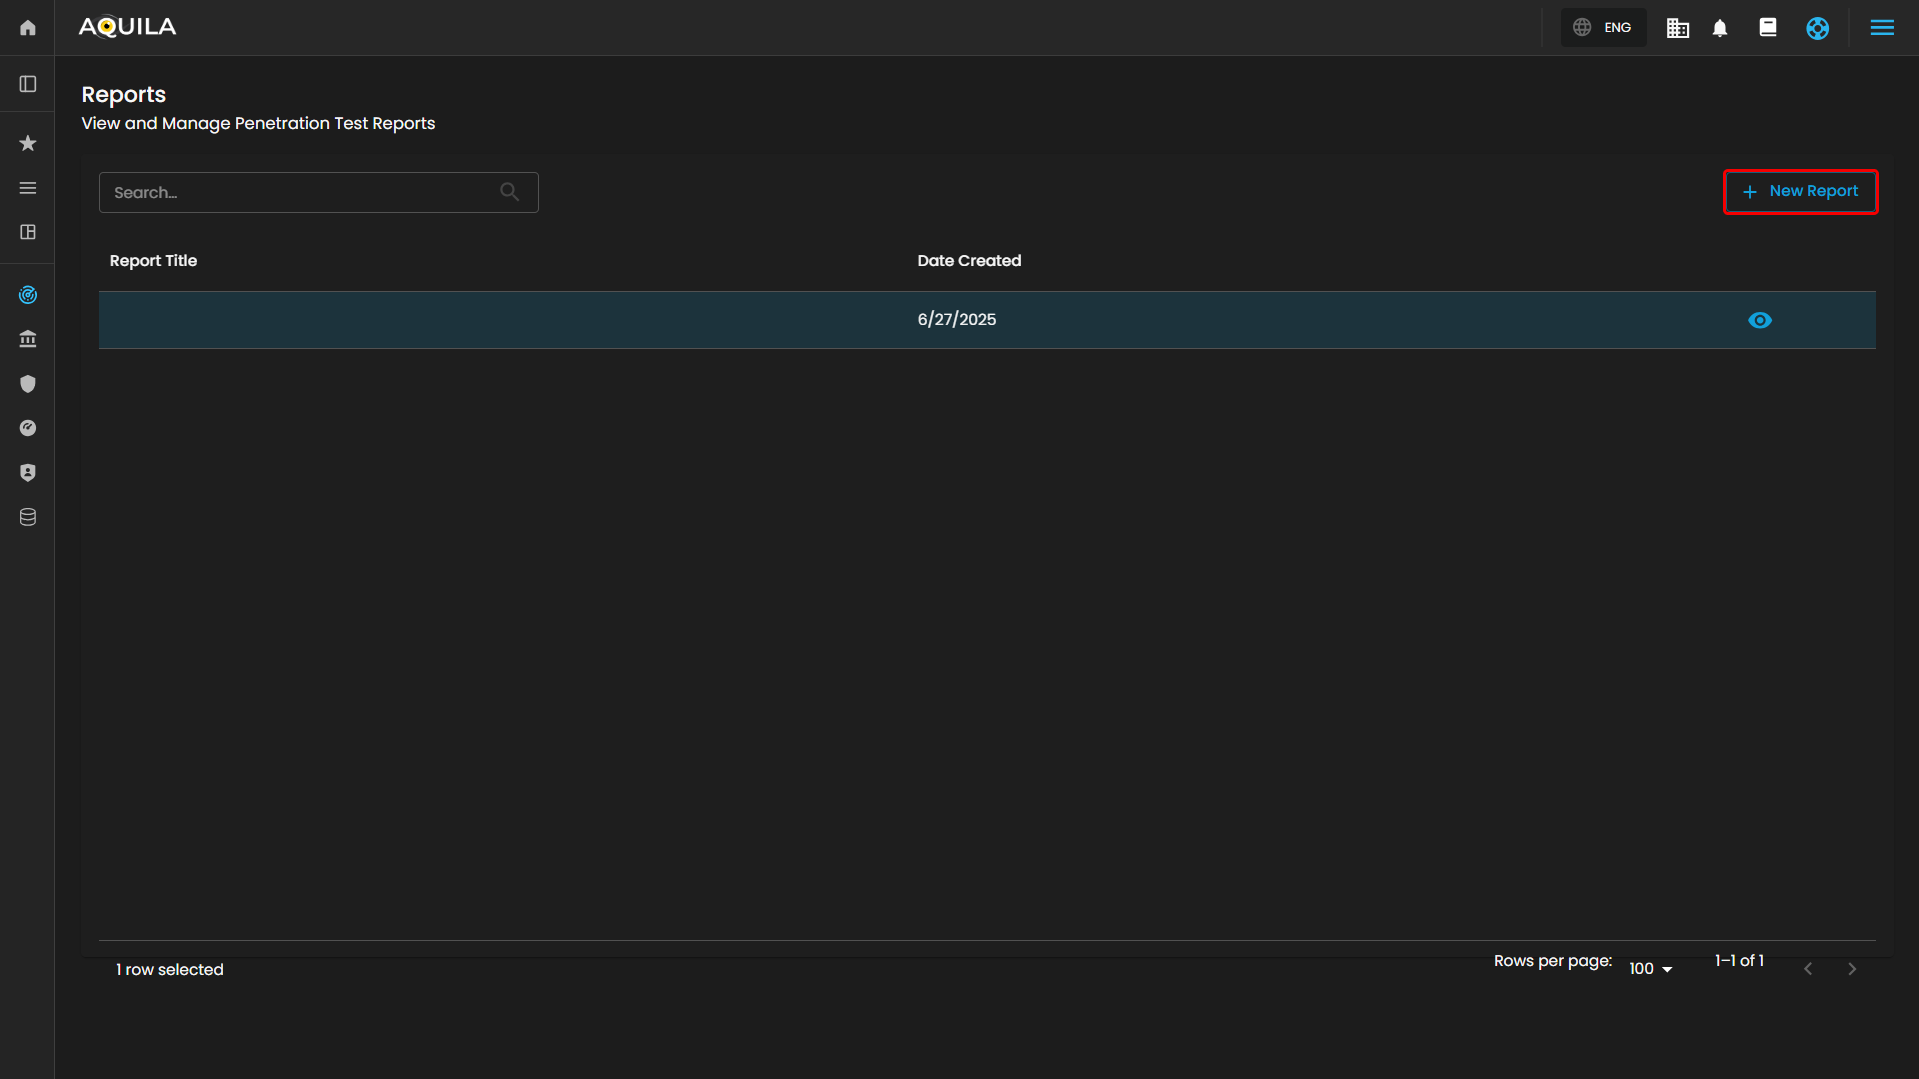Image resolution: width=1919 pixels, height=1079 pixels.
Task: Sort by Report Title column header
Action: [153, 260]
